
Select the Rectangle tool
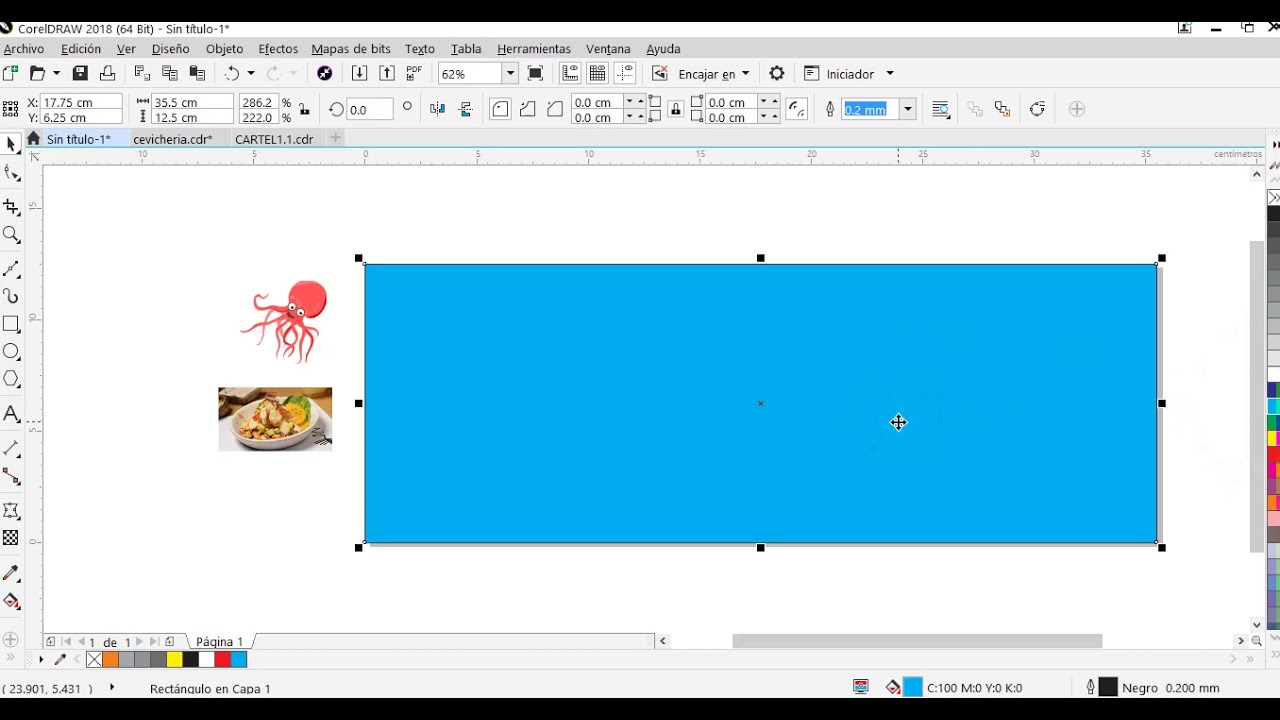(11, 324)
